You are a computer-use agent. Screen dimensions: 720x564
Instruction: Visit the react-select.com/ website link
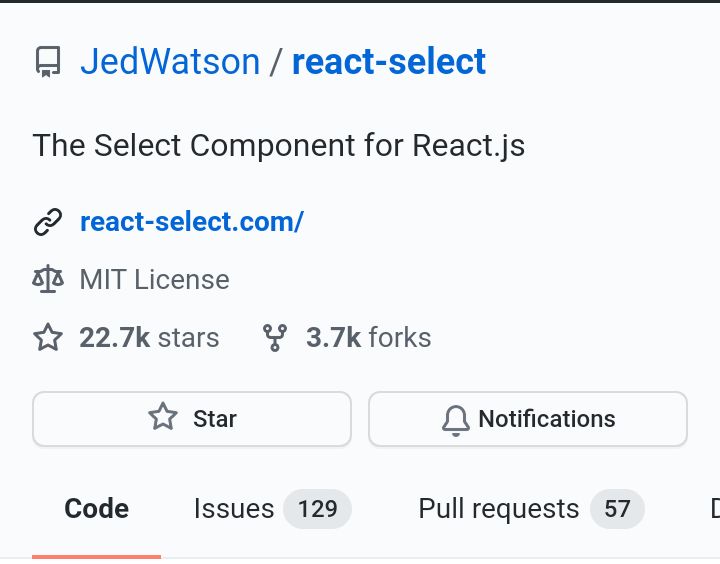192,222
